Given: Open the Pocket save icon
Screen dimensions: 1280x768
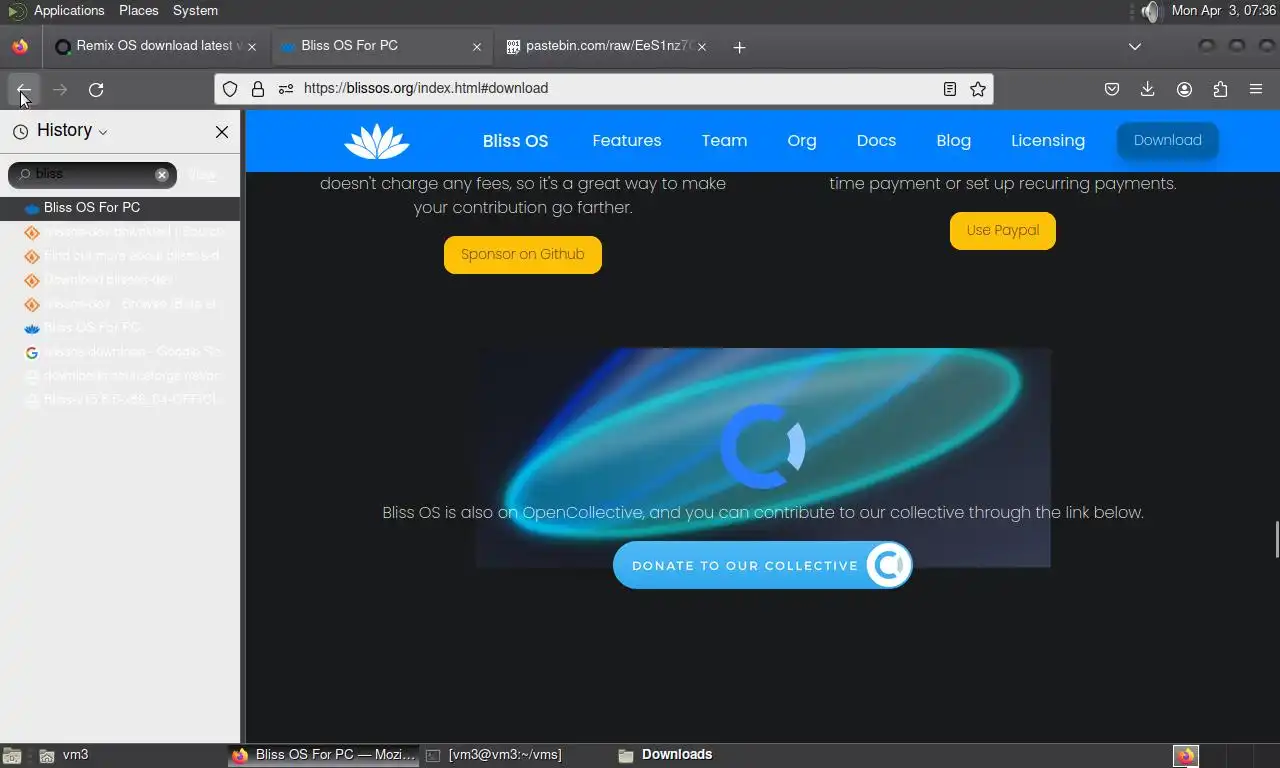Looking at the screenshot, I should click(x=1112, y=89).
